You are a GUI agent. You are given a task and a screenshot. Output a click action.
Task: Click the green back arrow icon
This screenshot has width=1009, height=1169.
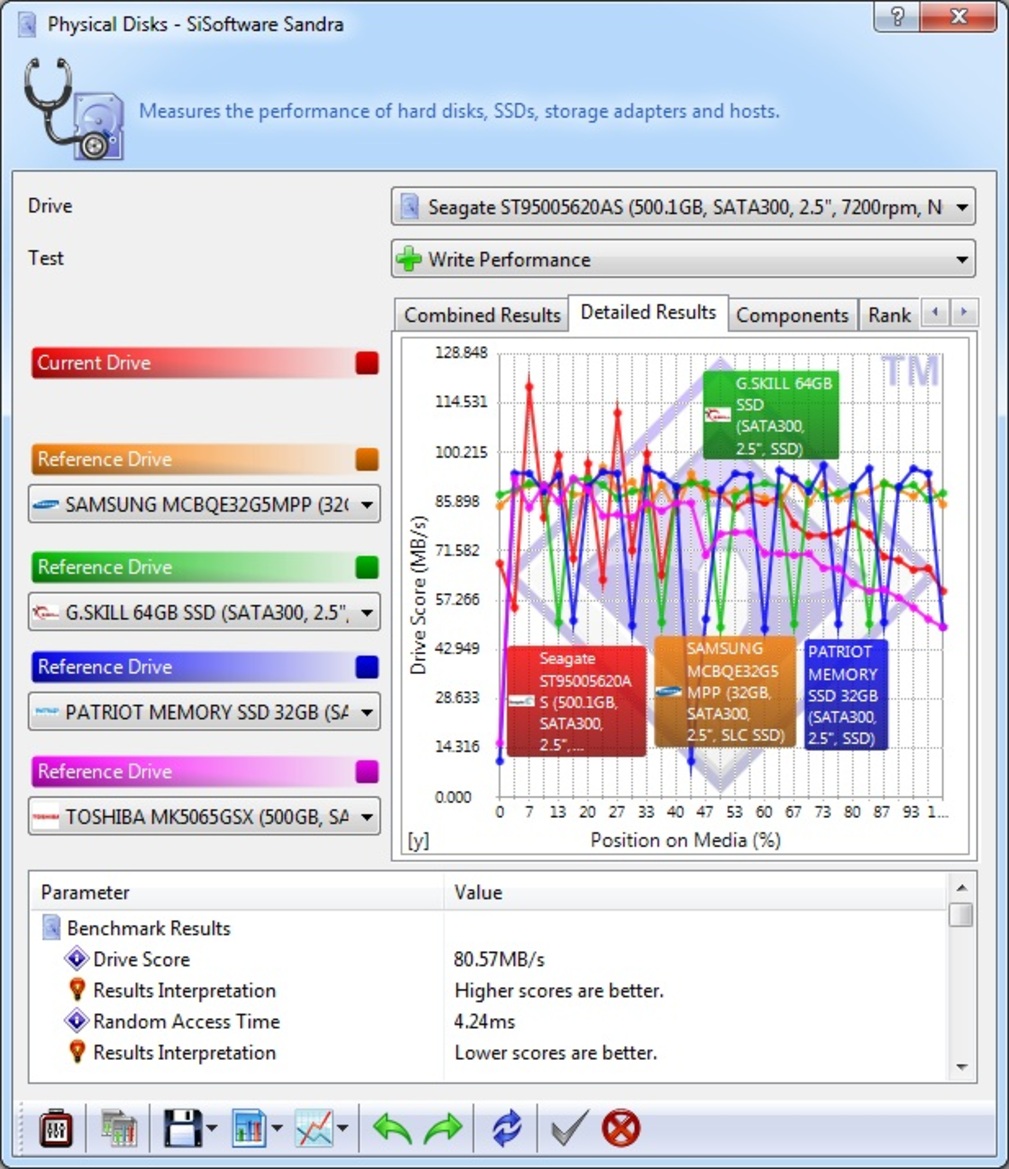(x=392, y=1128)
